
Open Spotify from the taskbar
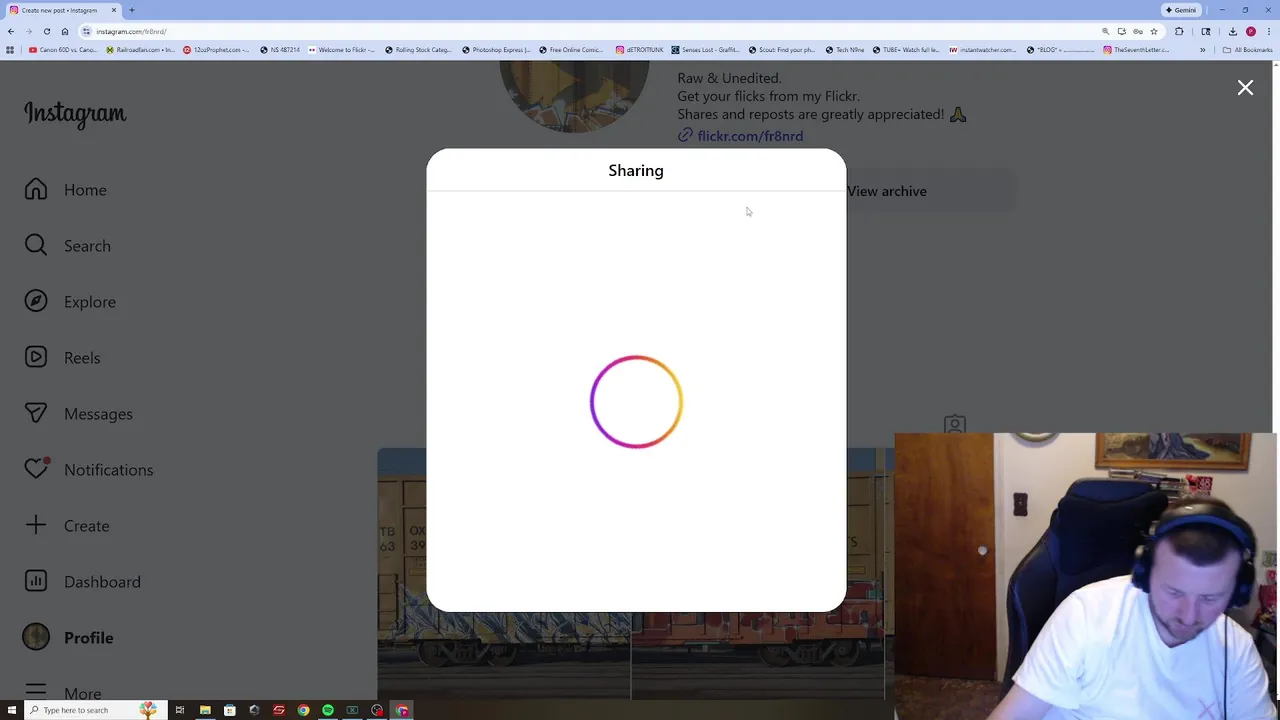(x=327, y=710)
